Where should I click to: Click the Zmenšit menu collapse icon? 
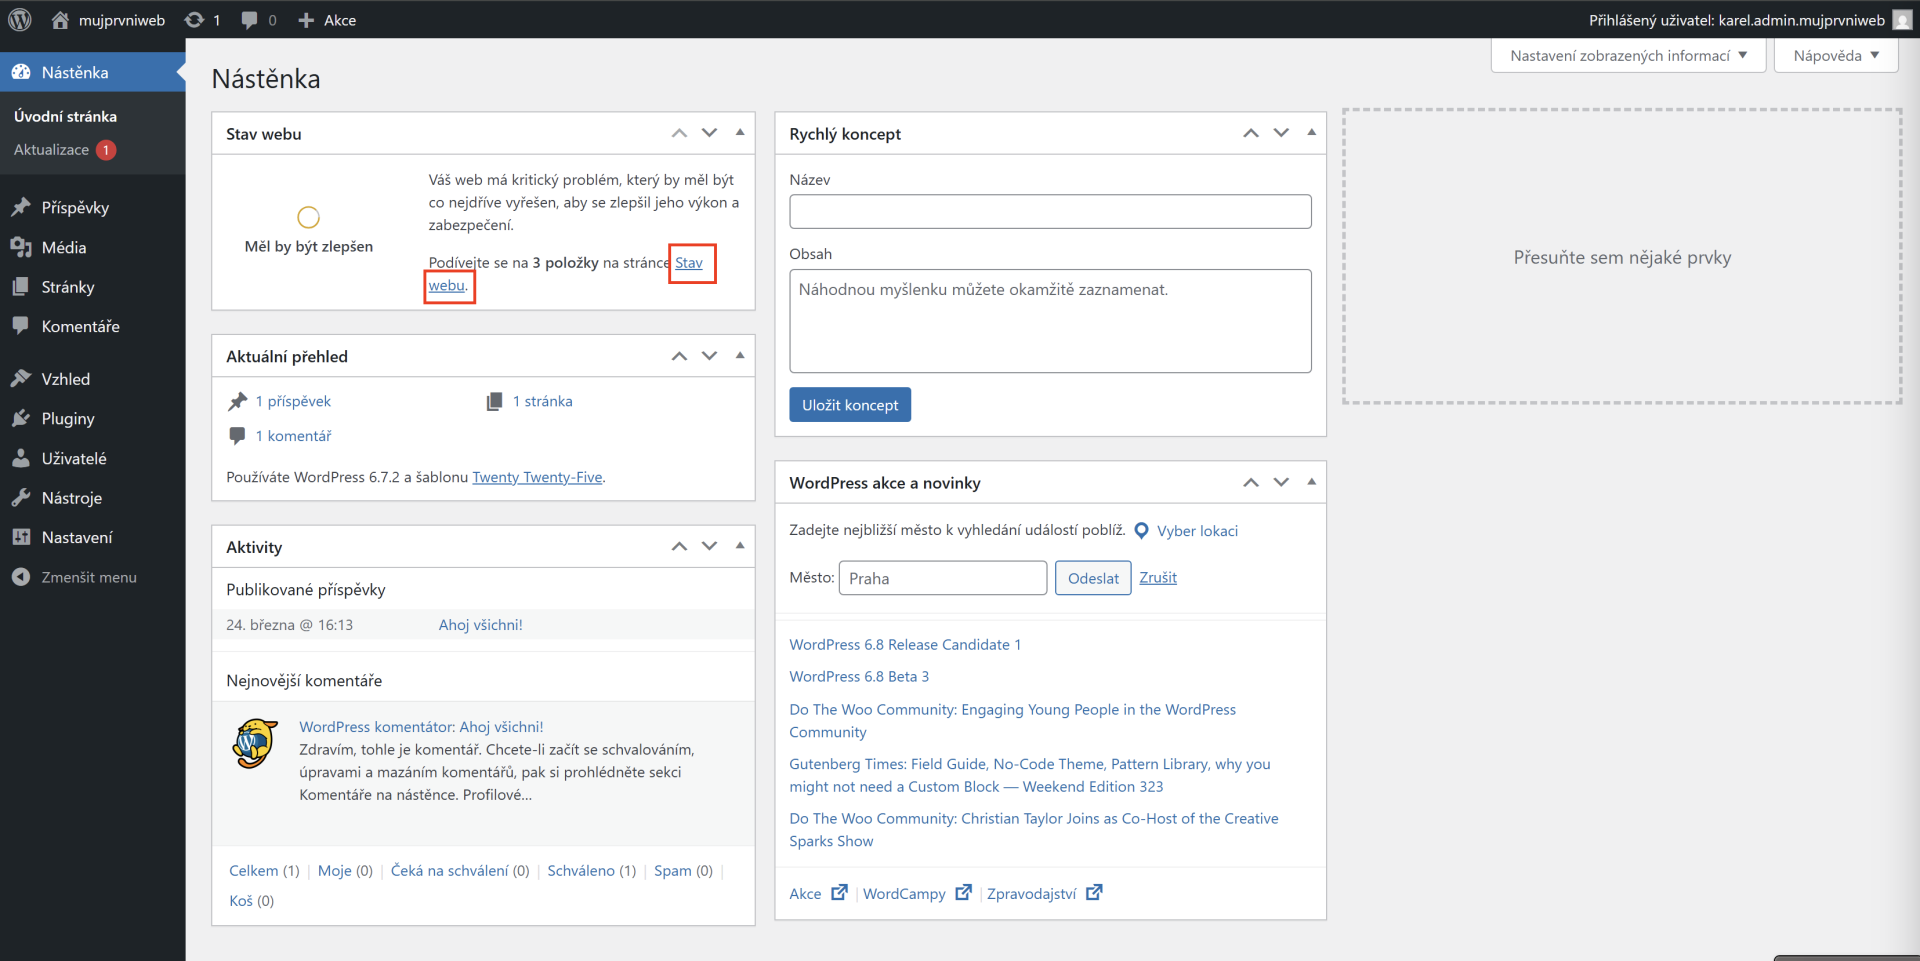coord(21,577)
